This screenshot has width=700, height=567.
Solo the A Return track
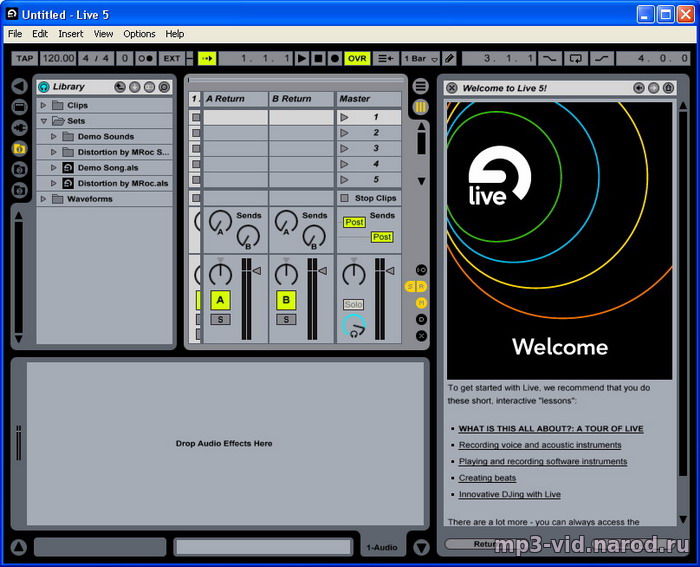coord(220,320)
